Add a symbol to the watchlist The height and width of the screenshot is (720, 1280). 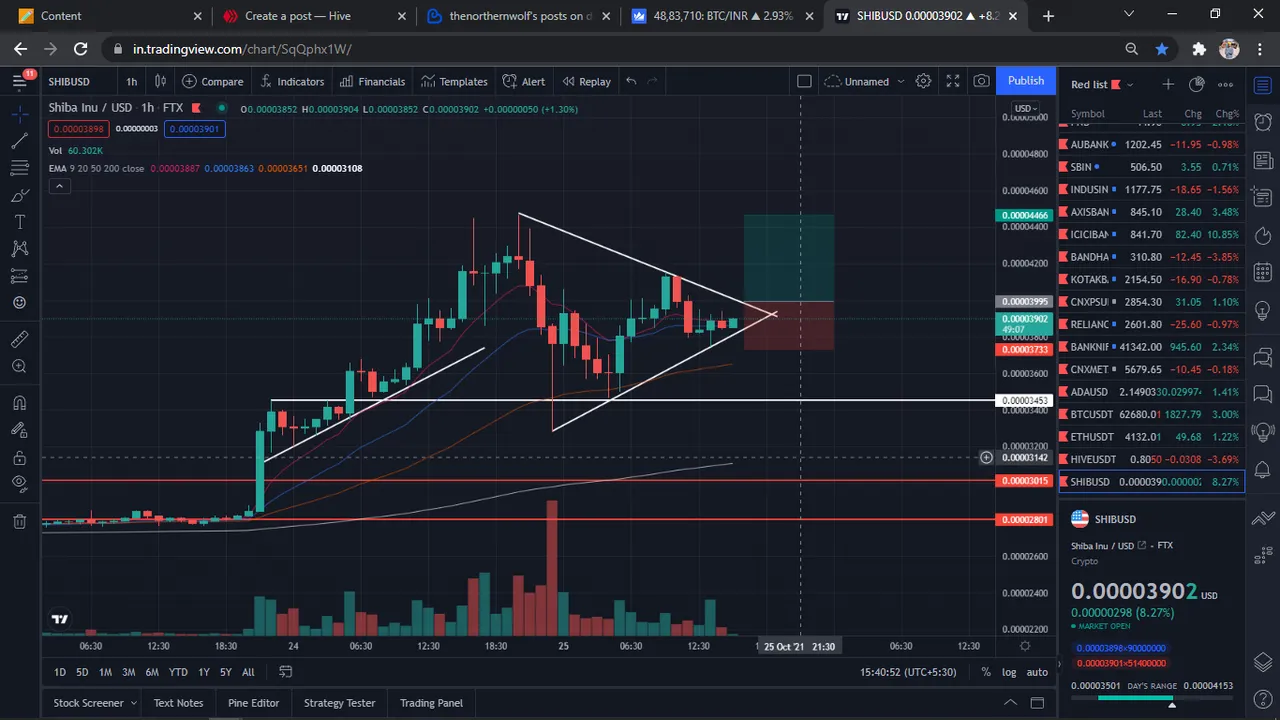[1168, 84]
